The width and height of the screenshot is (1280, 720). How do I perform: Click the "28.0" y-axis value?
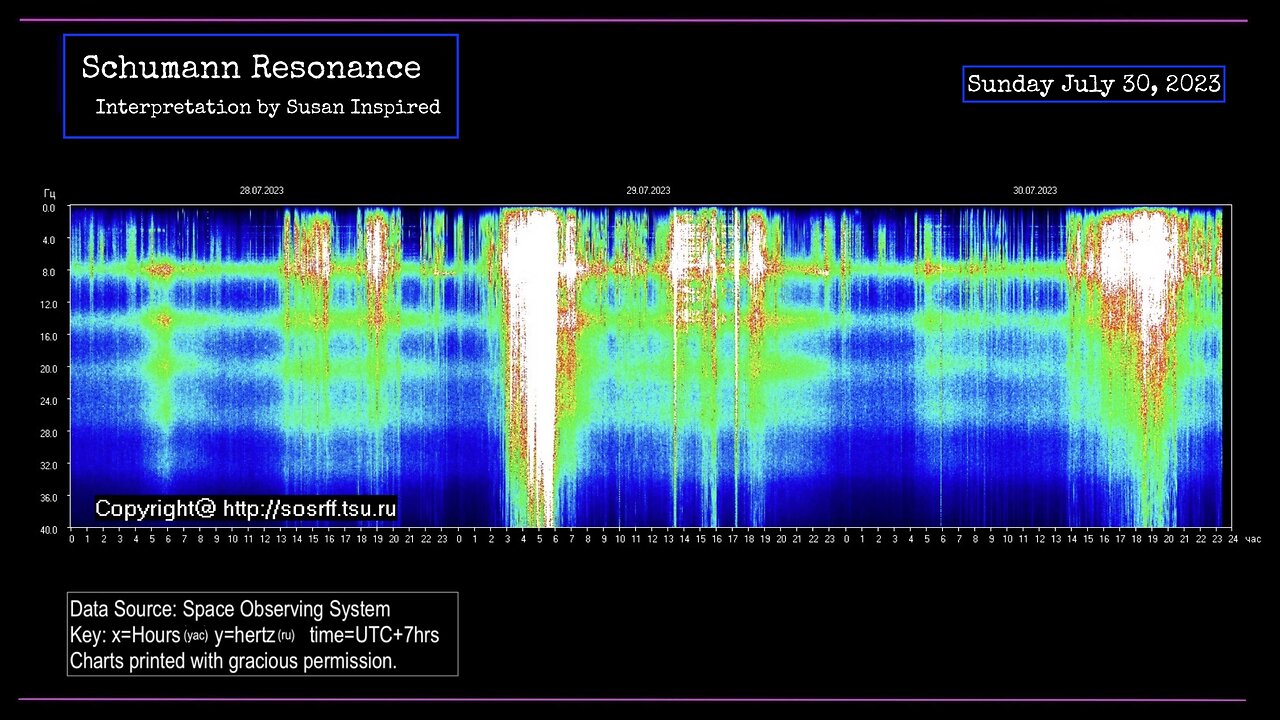coord(49,433)
